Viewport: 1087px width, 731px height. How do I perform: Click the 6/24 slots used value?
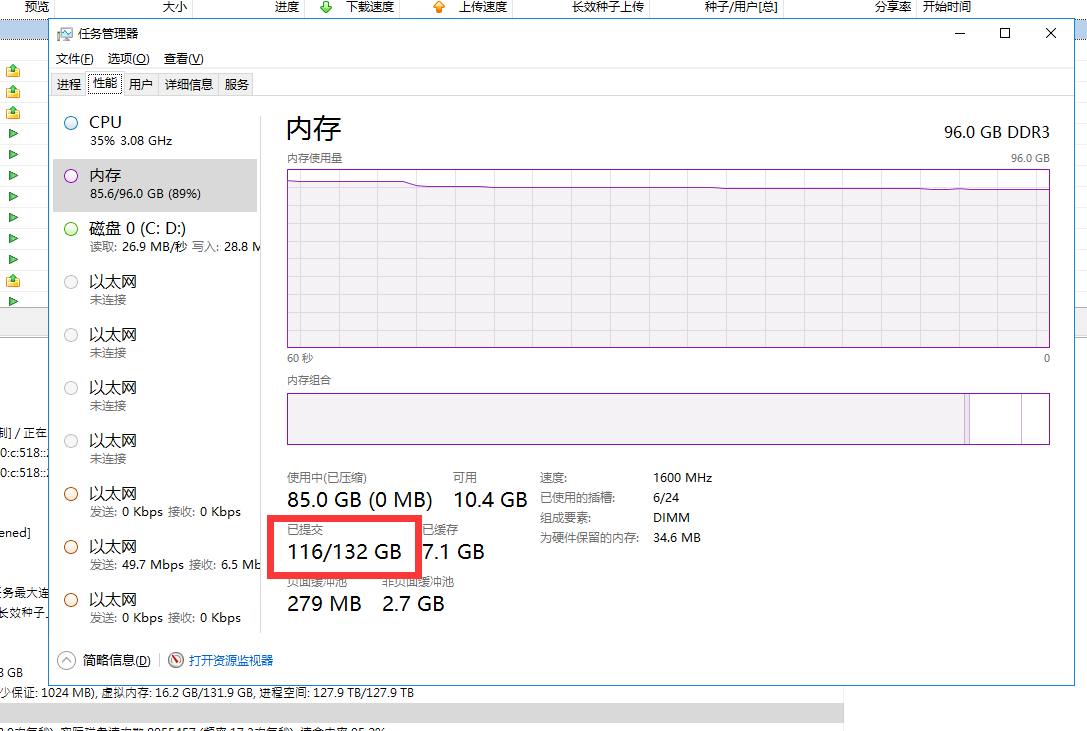point(666,498)
